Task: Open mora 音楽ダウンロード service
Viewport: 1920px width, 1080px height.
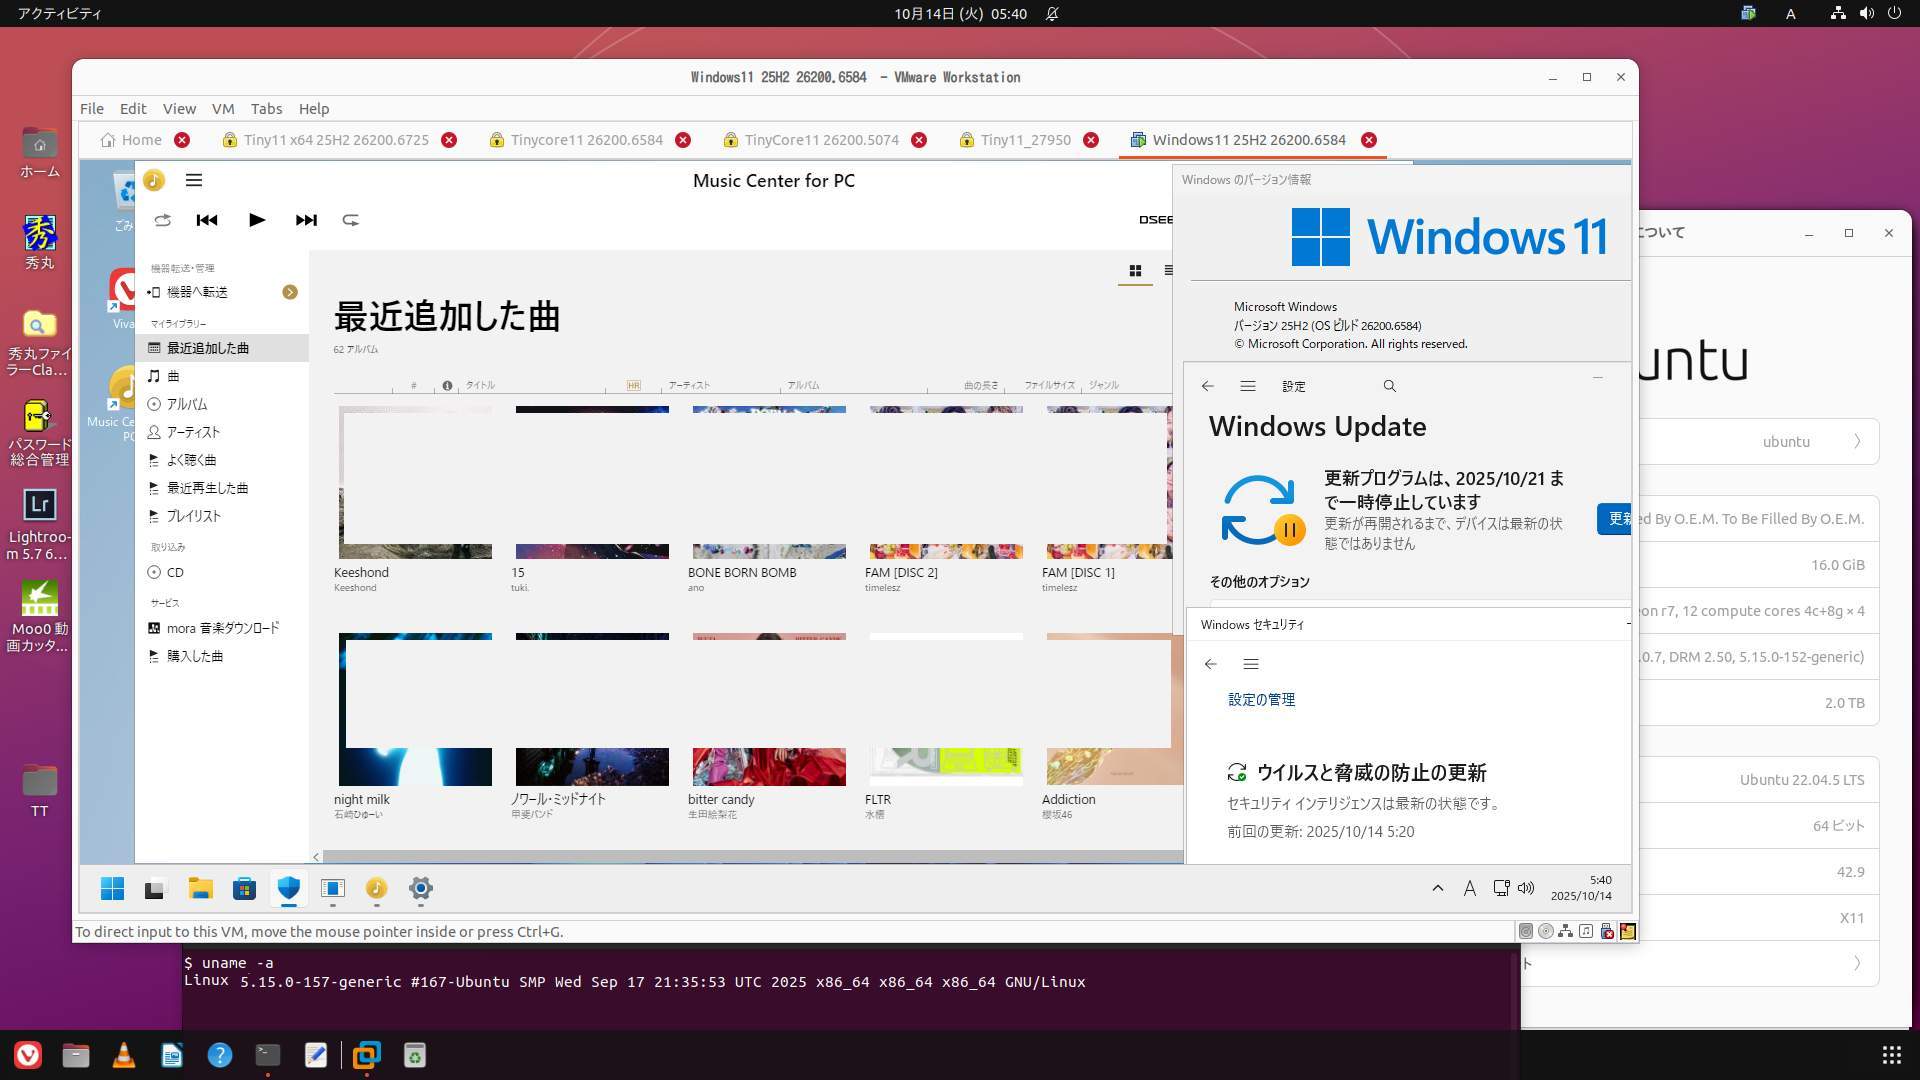Action: (x=222, y=628)
